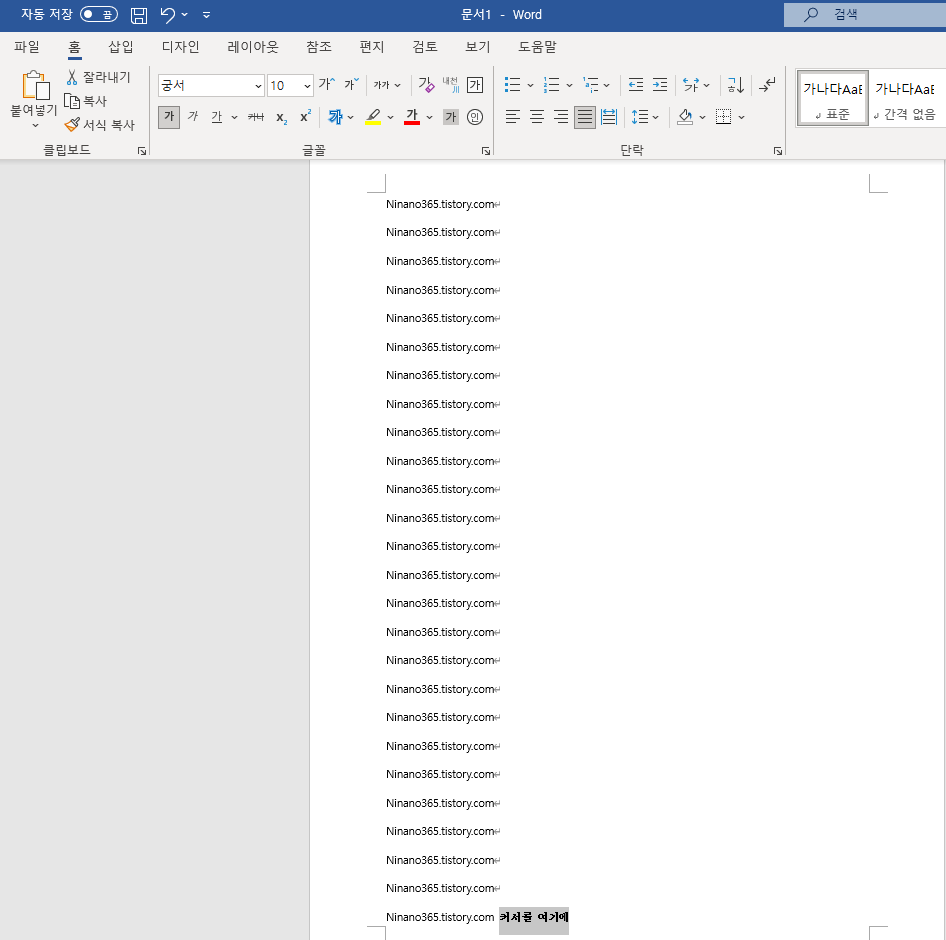Click the search box (검색)
946x940 pixels.
click(865, 14)
